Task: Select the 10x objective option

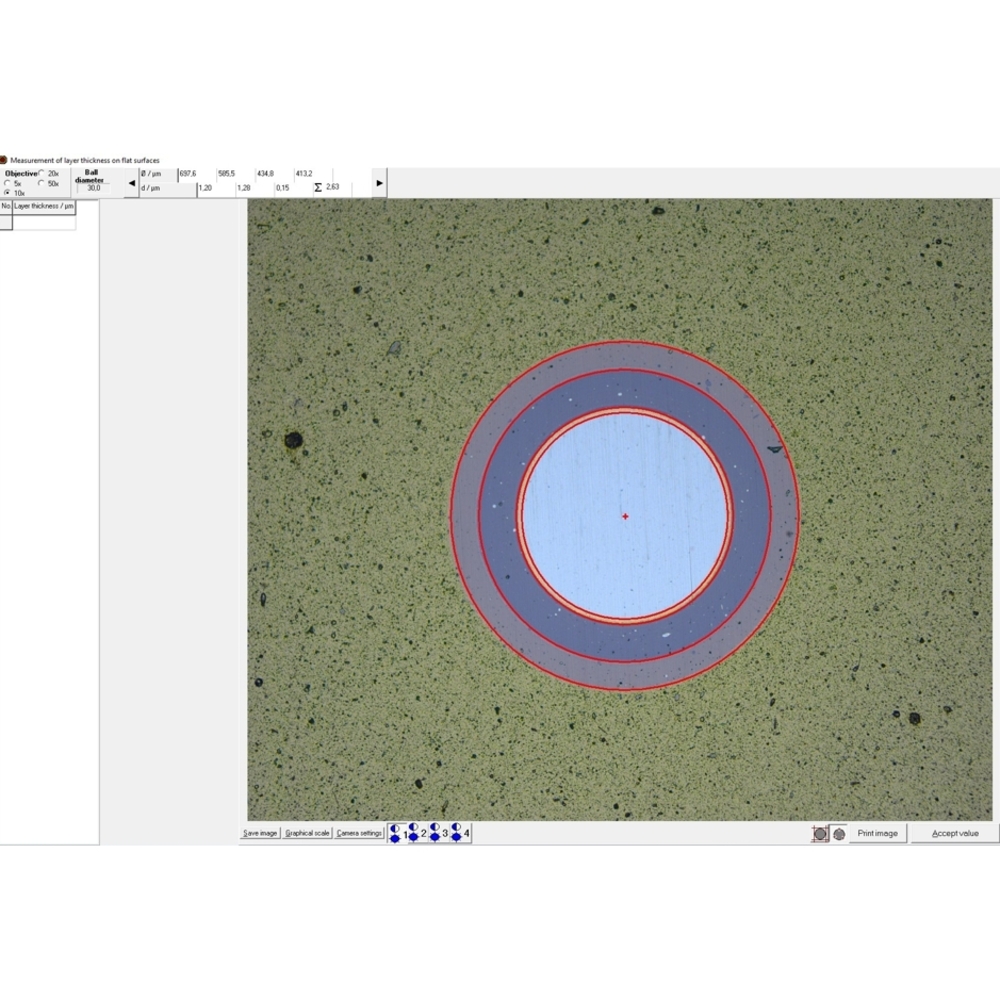Action: 8,193
